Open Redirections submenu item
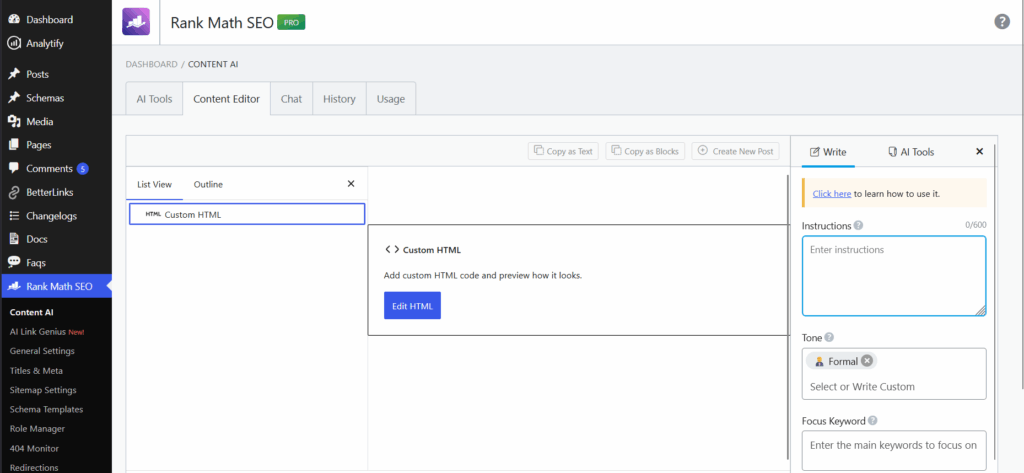 tap(34, 468)
